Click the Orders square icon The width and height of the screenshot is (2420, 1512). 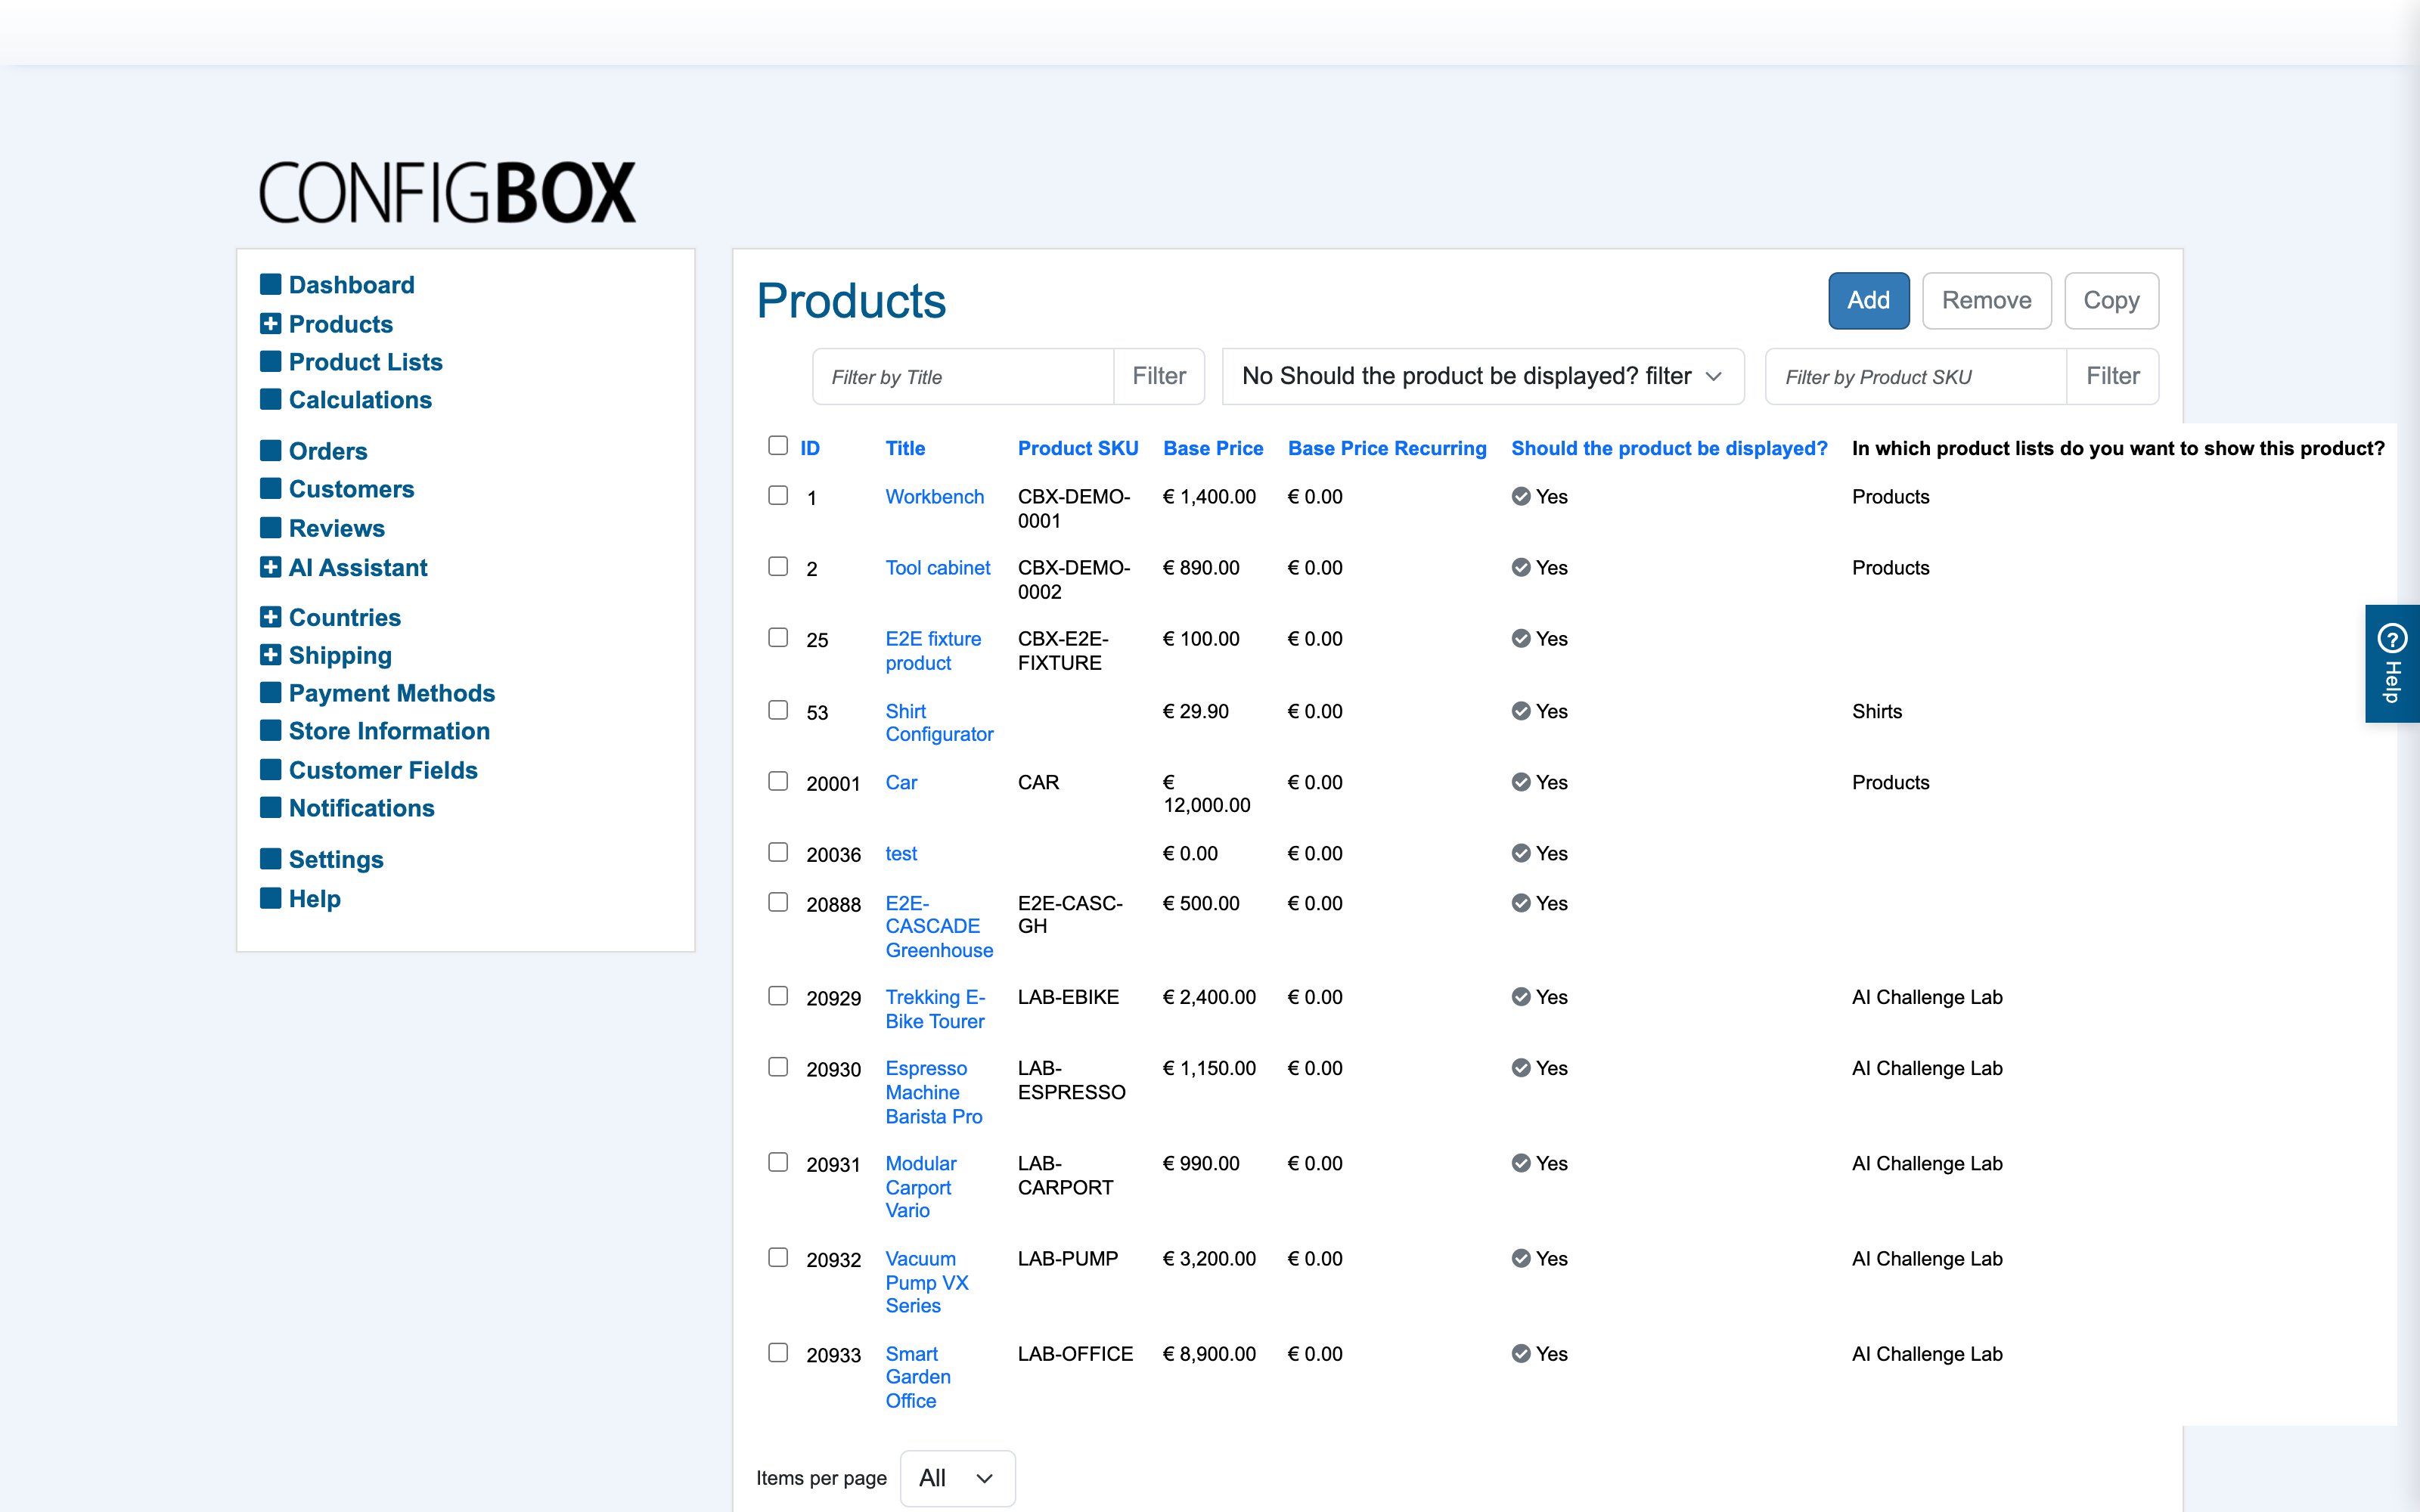(x=270, y=451)
